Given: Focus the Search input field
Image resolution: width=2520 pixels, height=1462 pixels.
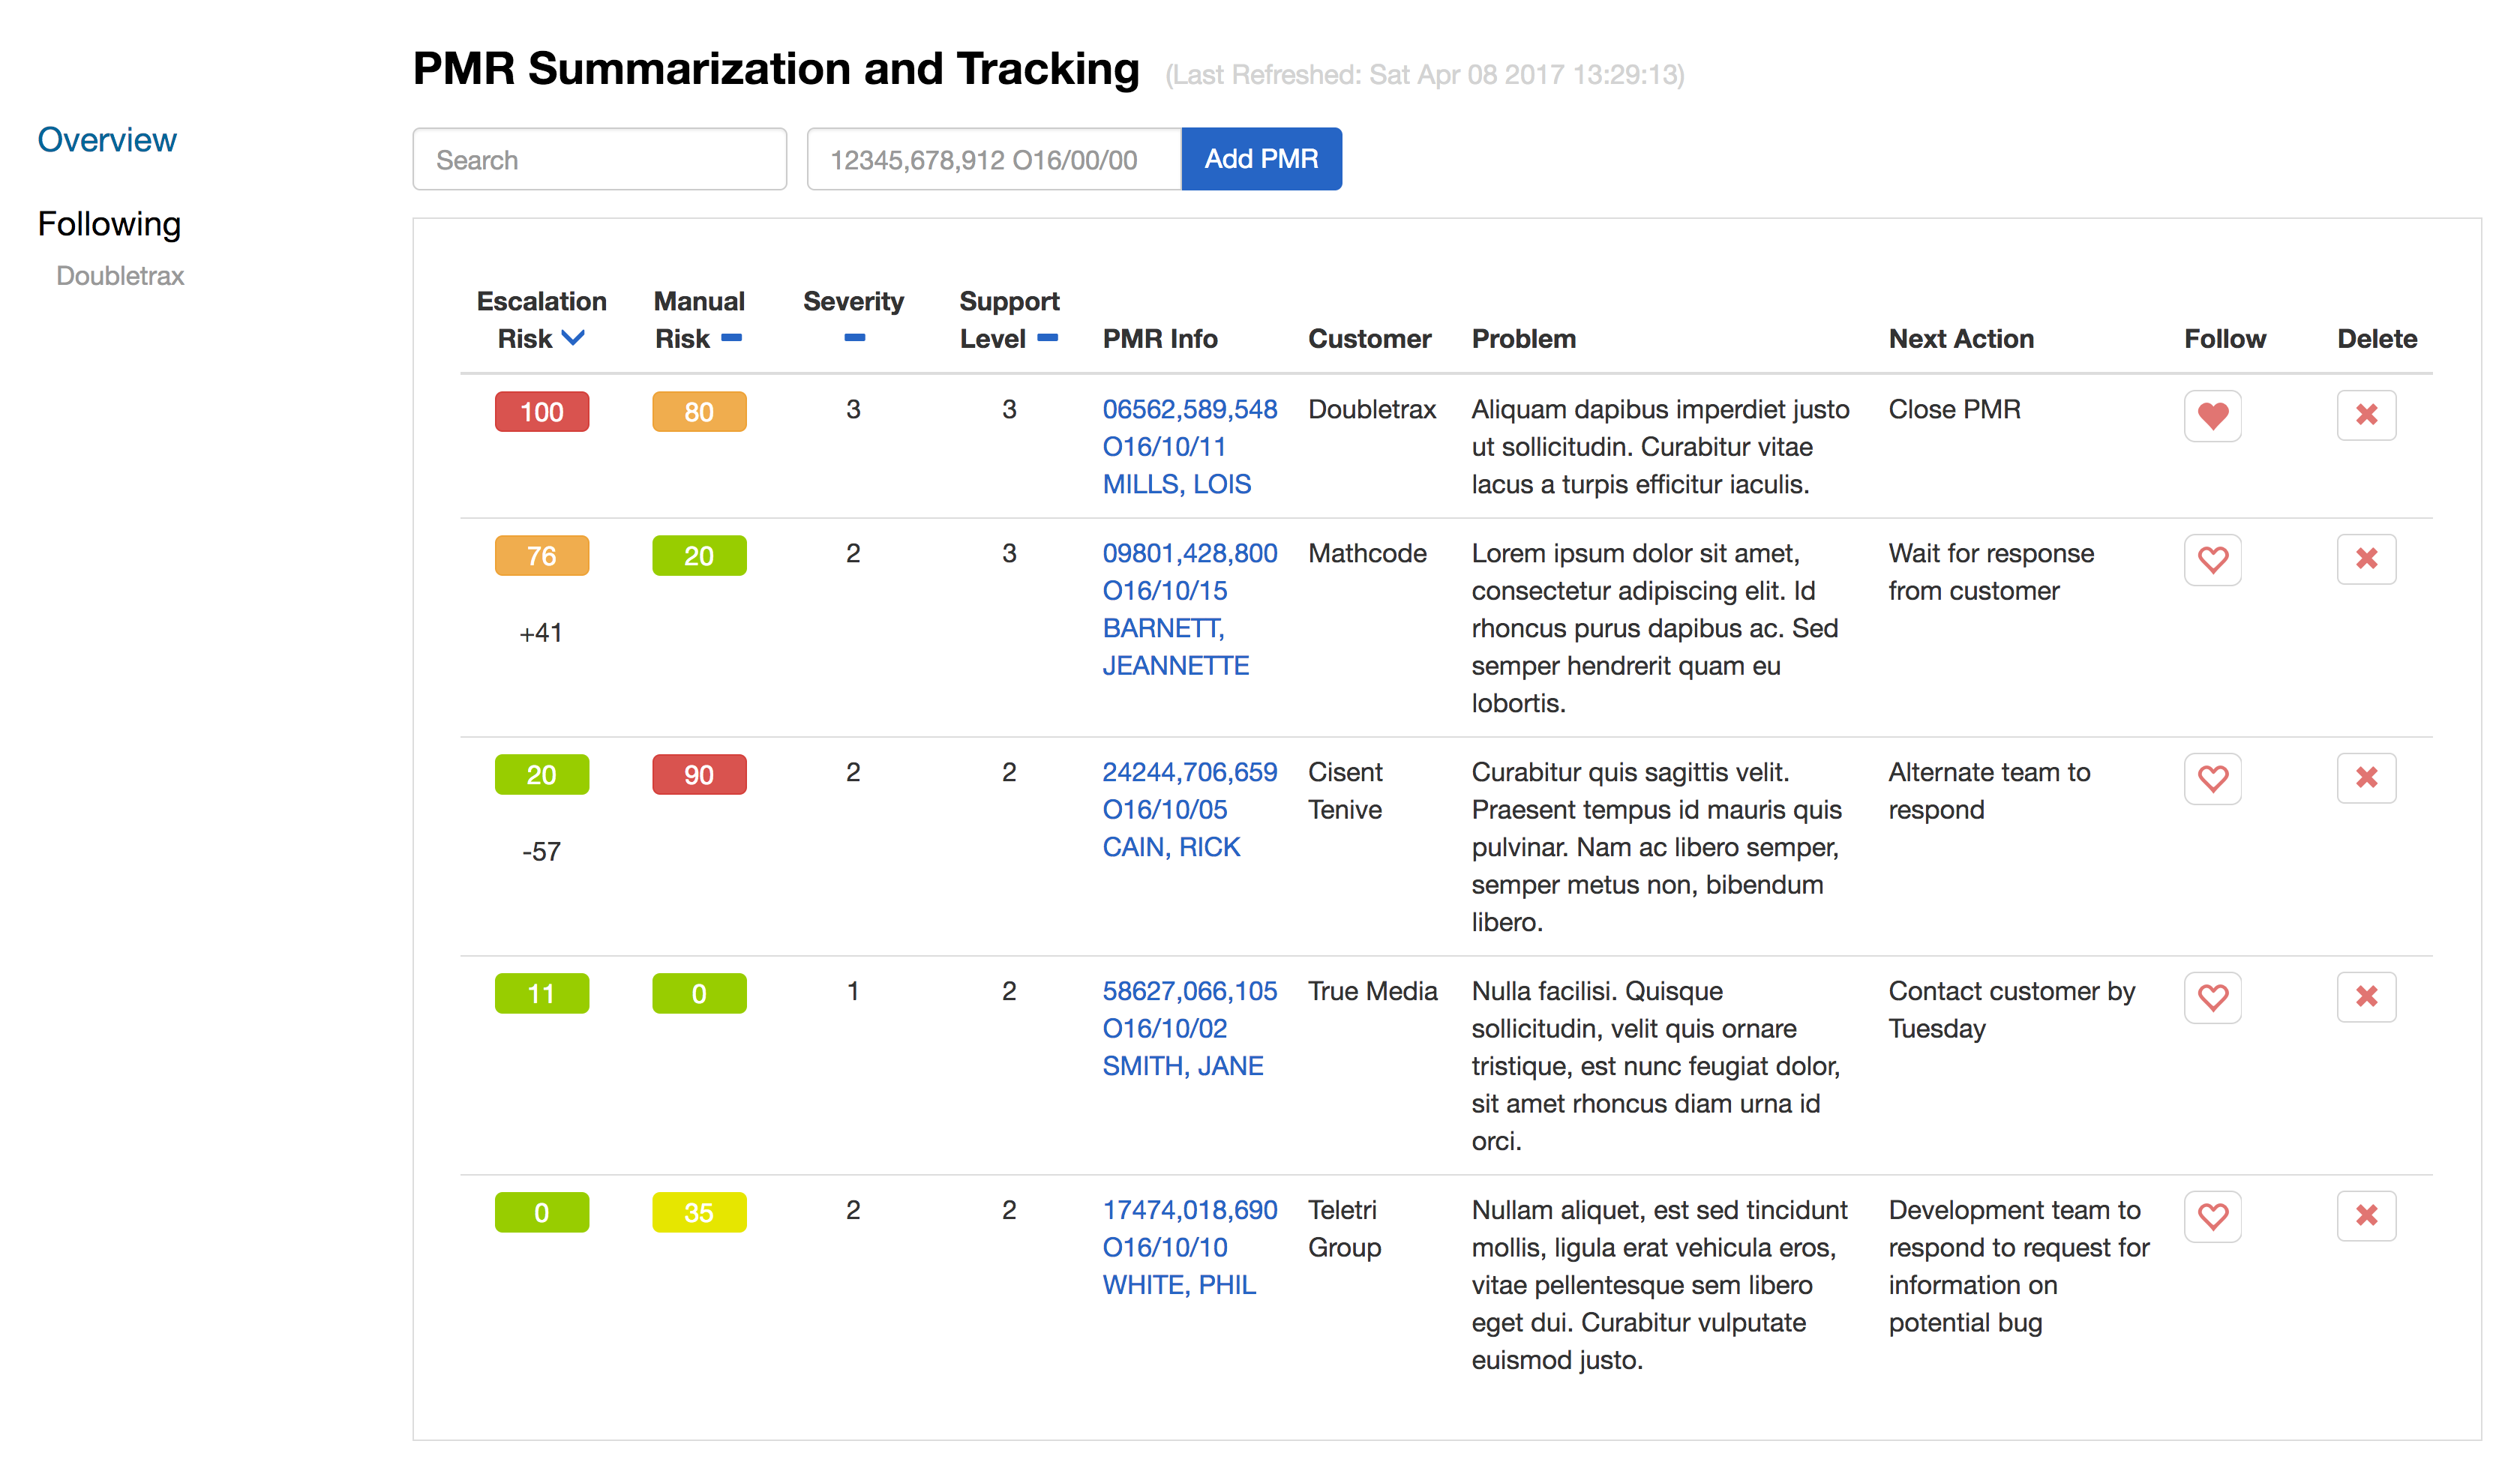Looking at the screenshot, I should click(599, 159).
